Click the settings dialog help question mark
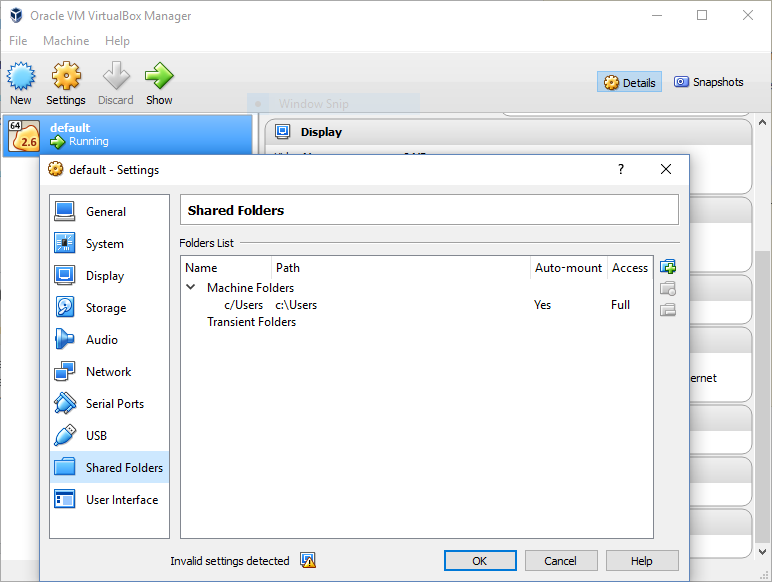This screenshot has height=582, width=772. point(621,169)
